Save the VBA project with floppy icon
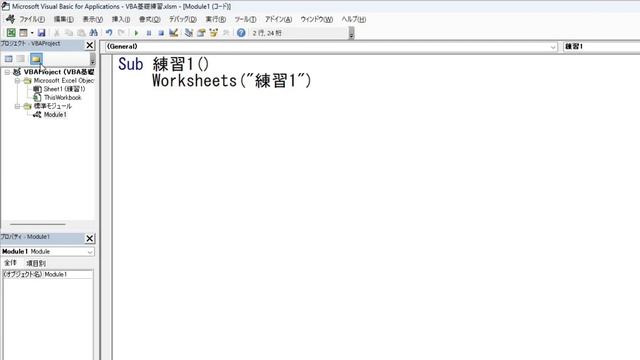Image resolution: width=640 pixels, height=360 pixels. [41, 33]
